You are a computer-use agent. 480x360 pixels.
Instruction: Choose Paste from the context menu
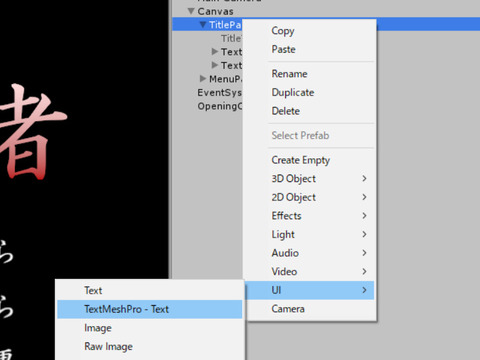point(310,49)
